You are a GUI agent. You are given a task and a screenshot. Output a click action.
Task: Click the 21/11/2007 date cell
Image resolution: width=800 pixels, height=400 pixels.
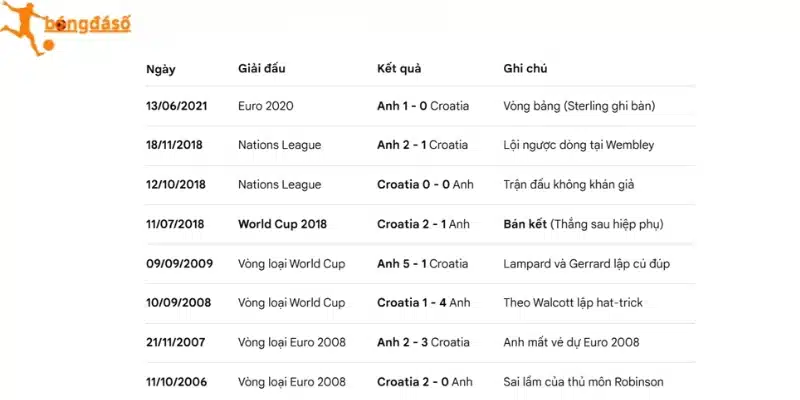coord(175,342)
